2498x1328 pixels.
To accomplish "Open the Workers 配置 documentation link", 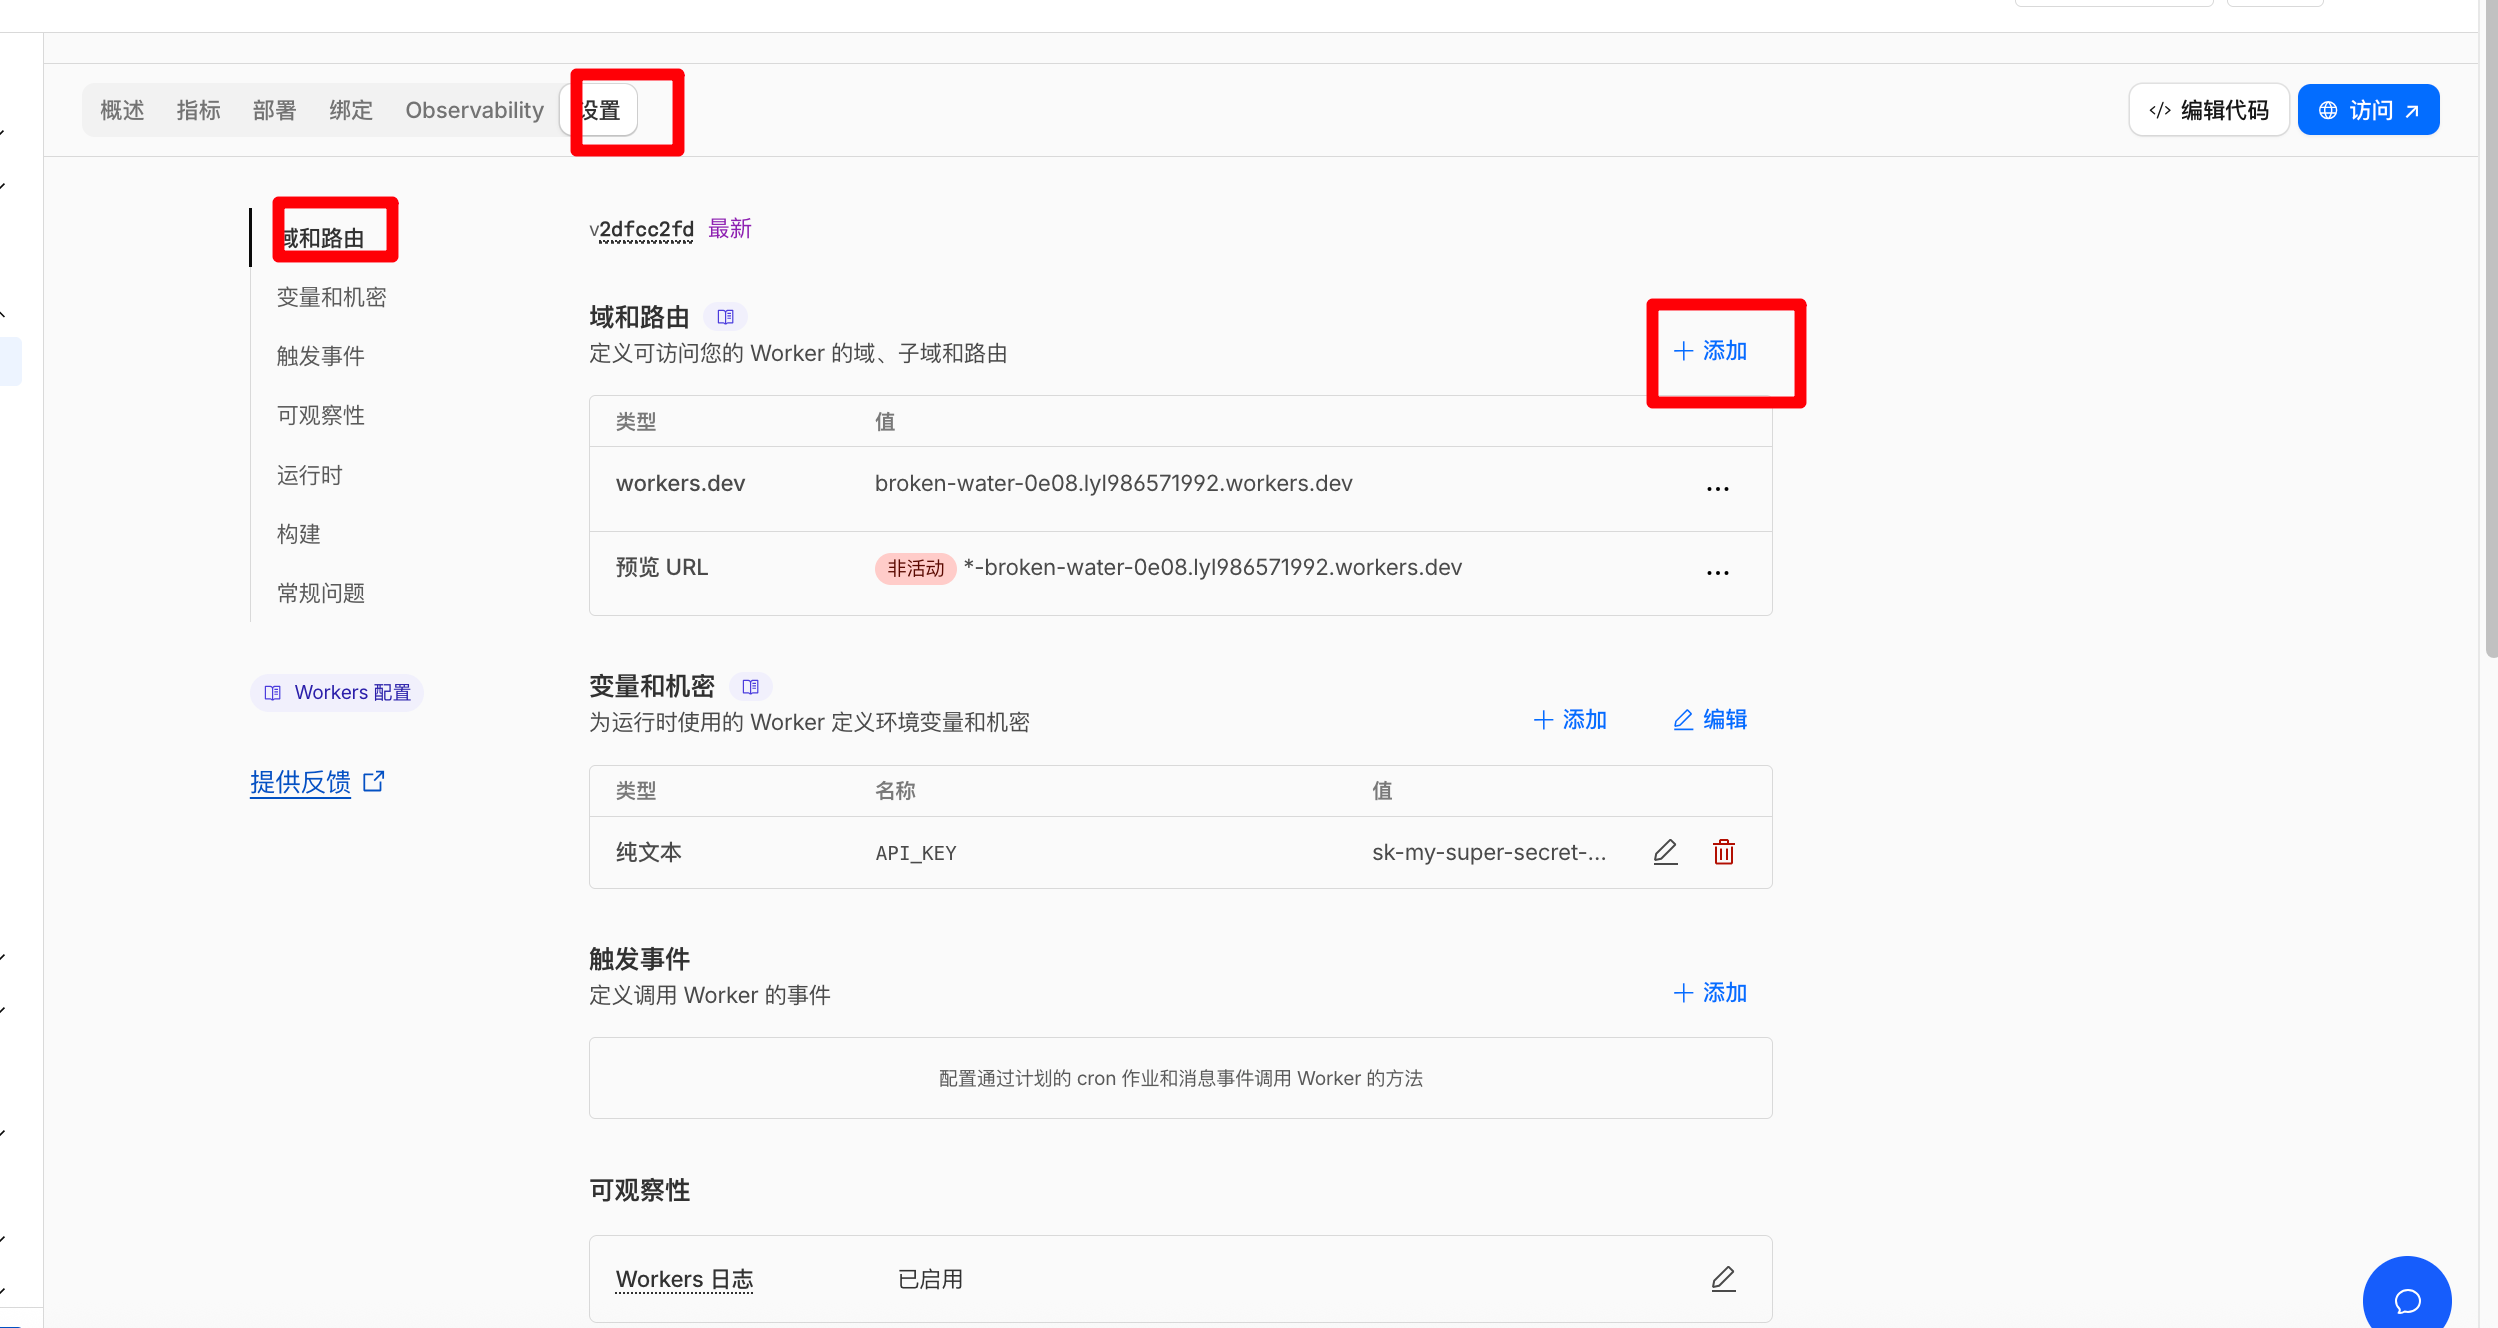I will click(337, 692).
